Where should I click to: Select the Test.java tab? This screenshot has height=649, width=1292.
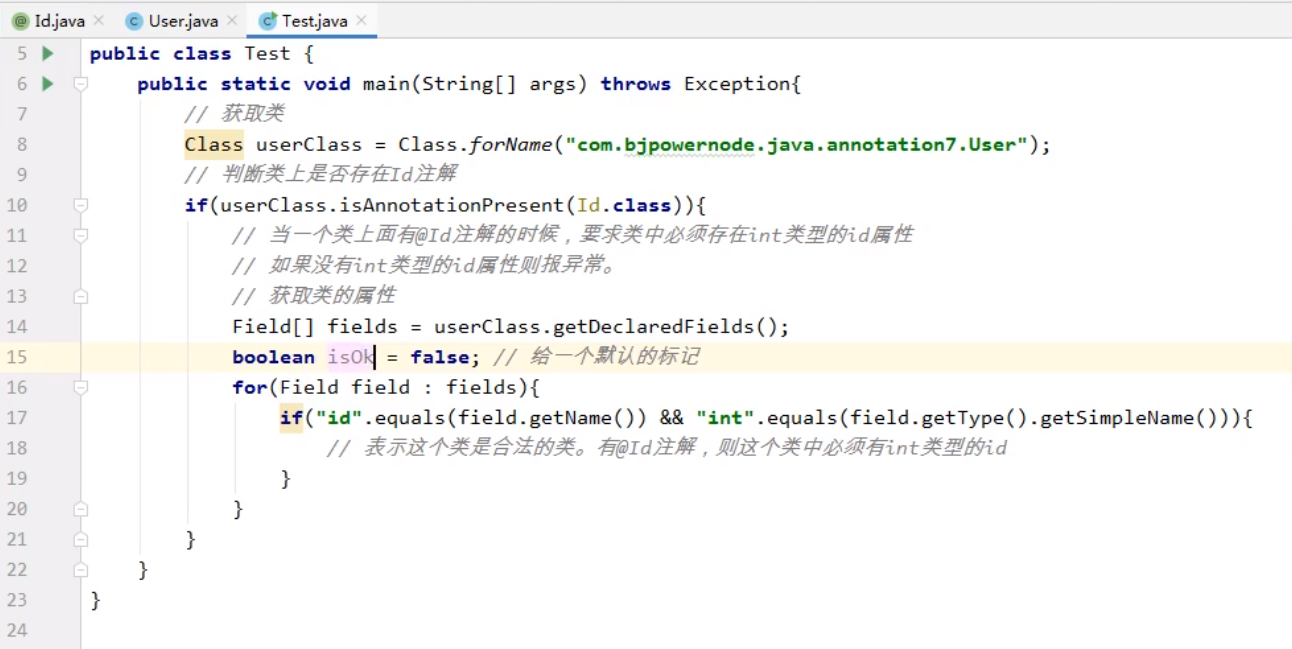point(314,20)
